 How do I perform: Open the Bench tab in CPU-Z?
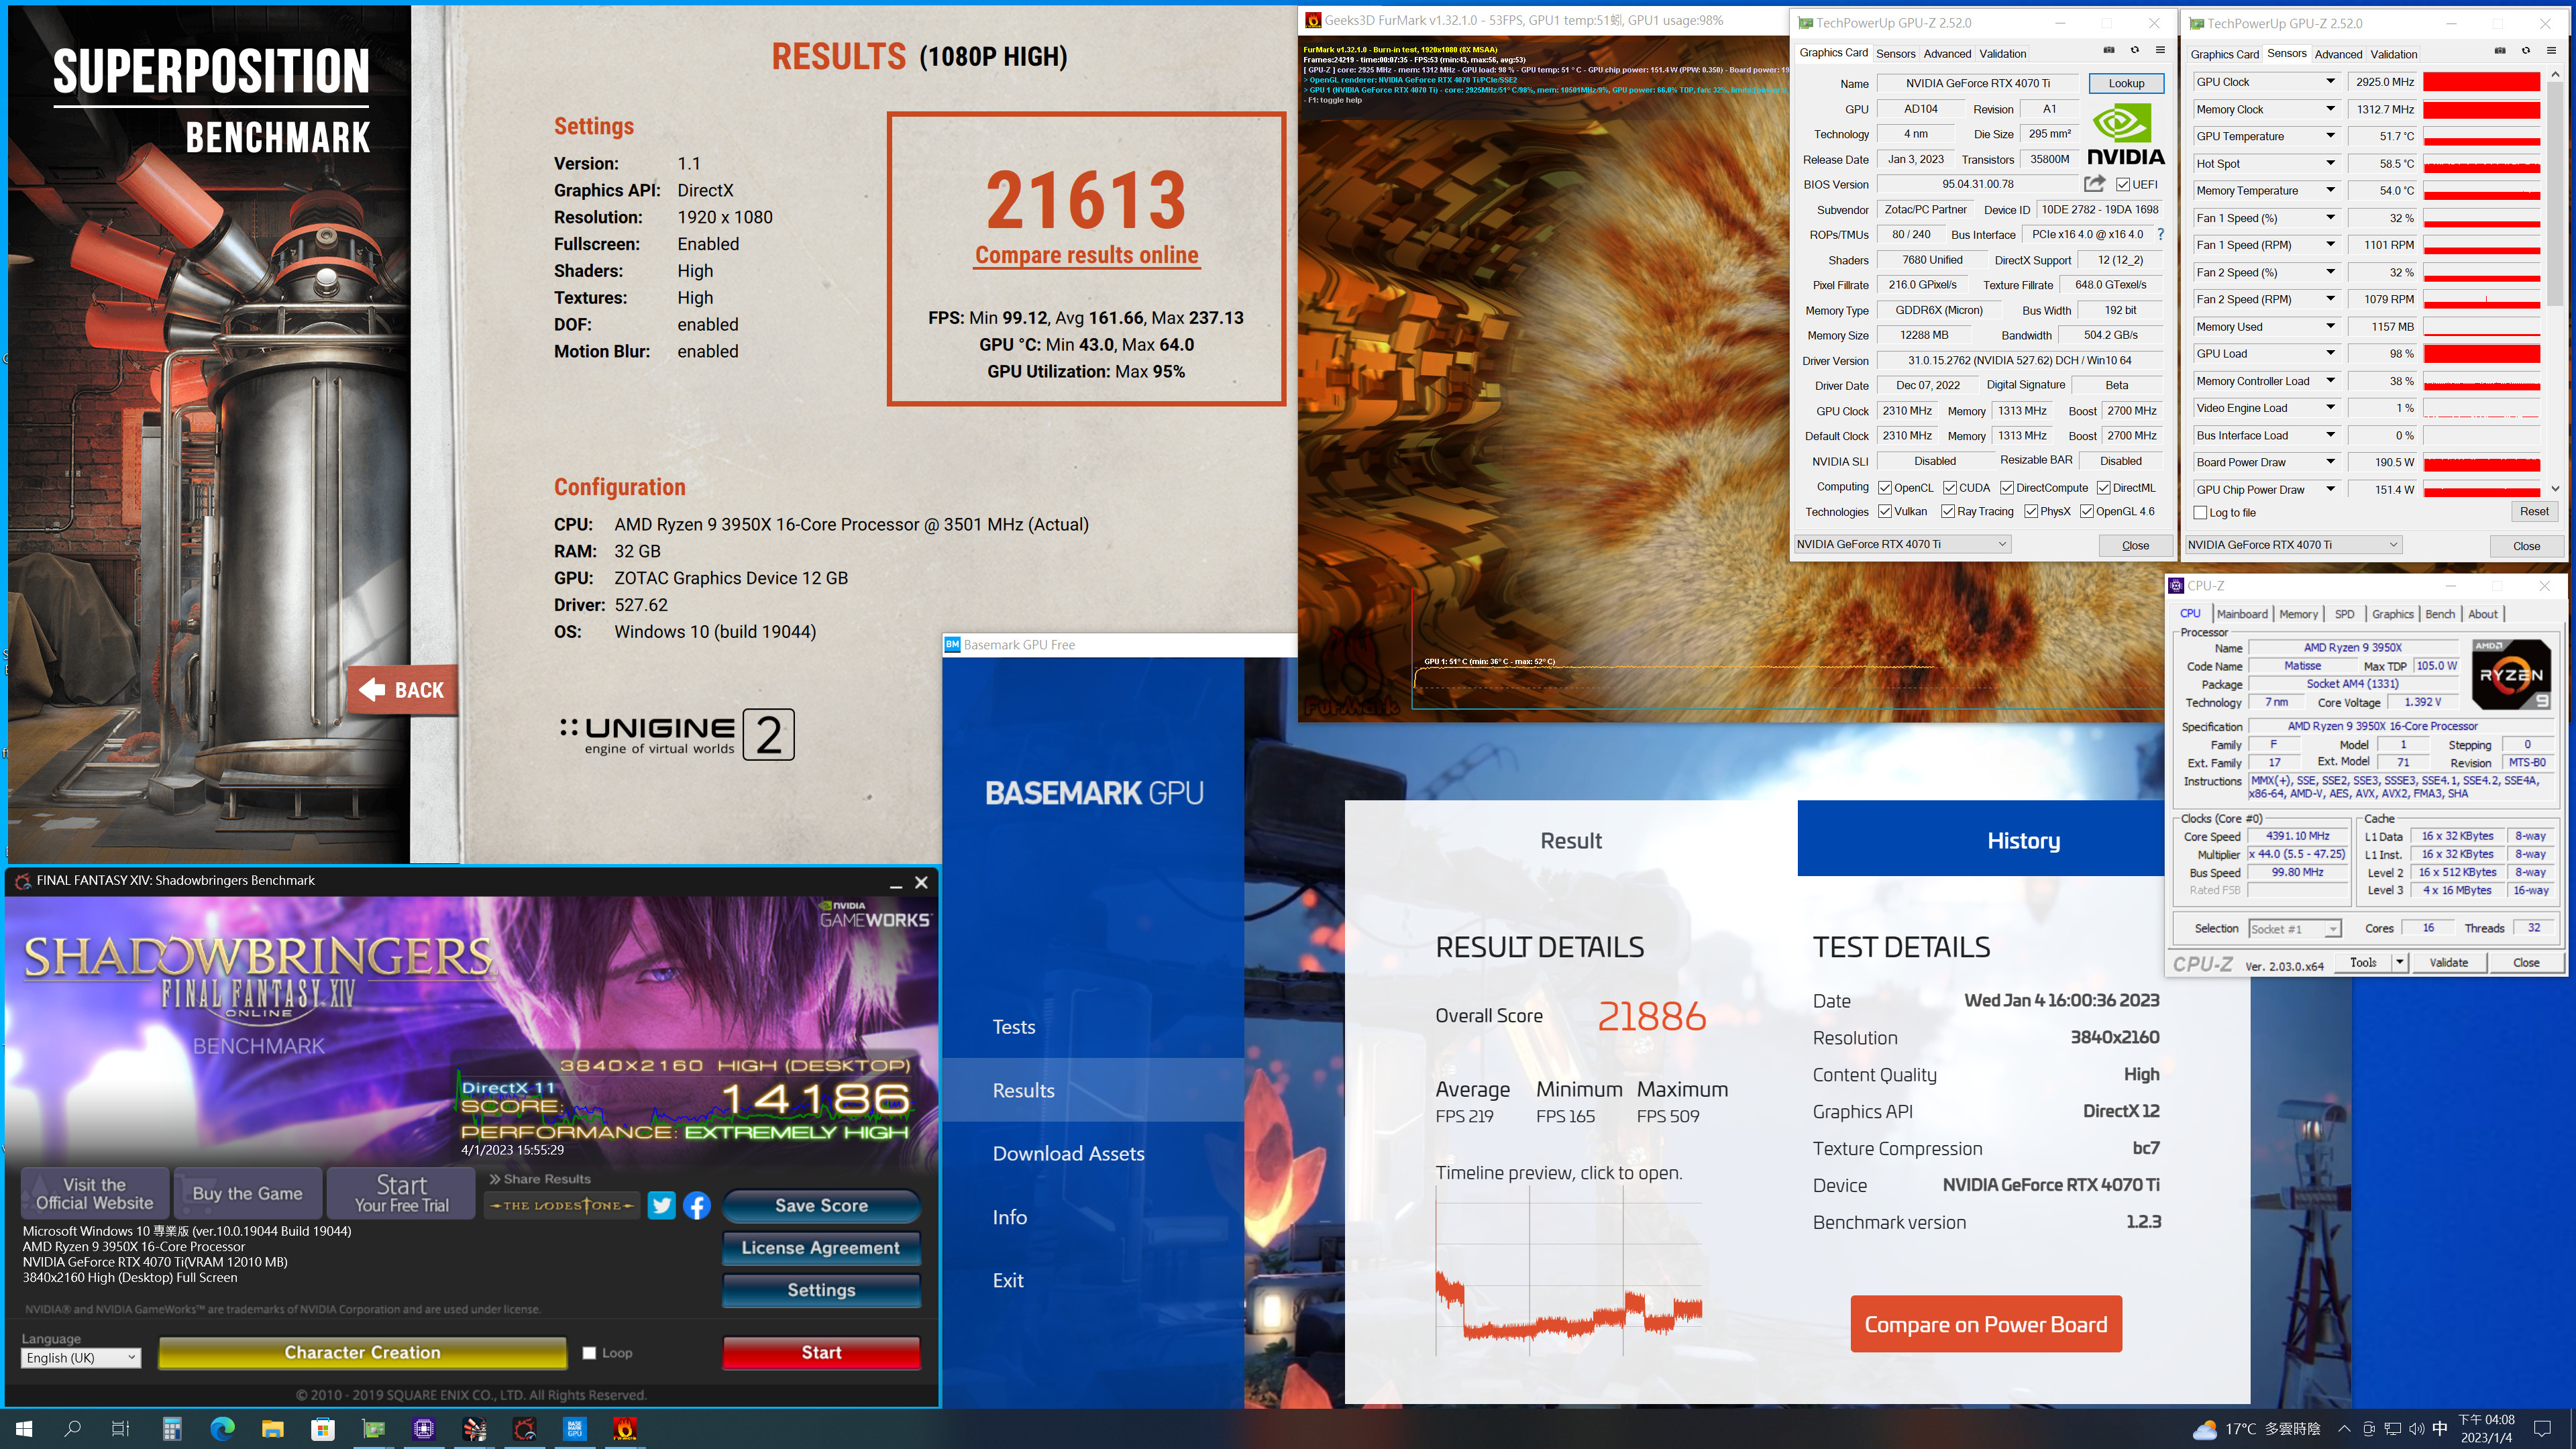coord(2440,614)
